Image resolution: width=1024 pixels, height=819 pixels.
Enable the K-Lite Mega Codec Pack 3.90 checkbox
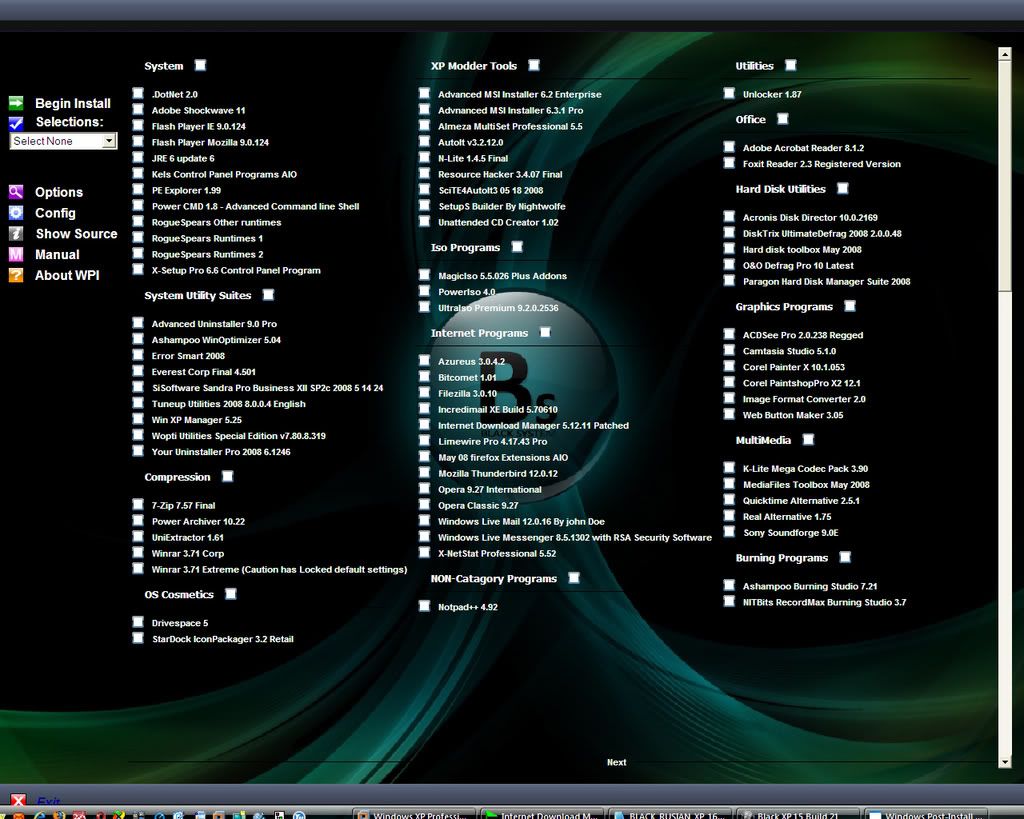click(729, 467)
